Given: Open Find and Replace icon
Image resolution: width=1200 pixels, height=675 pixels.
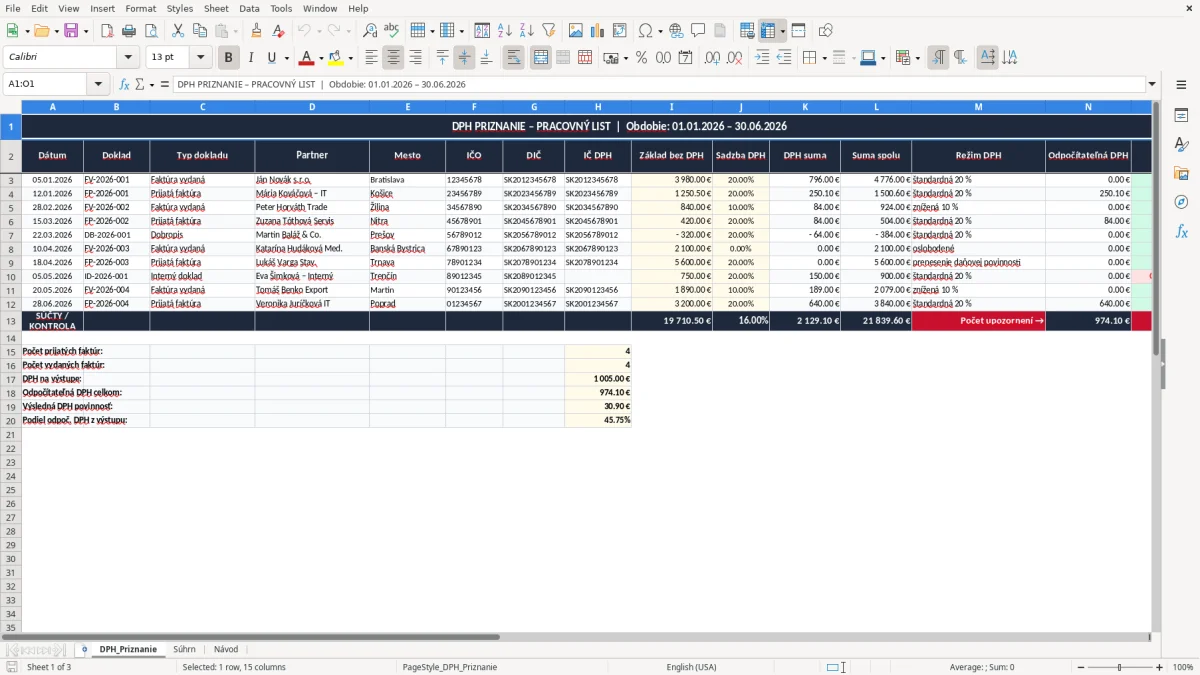Looking at the screenshot, I should (x=370, y=31).
